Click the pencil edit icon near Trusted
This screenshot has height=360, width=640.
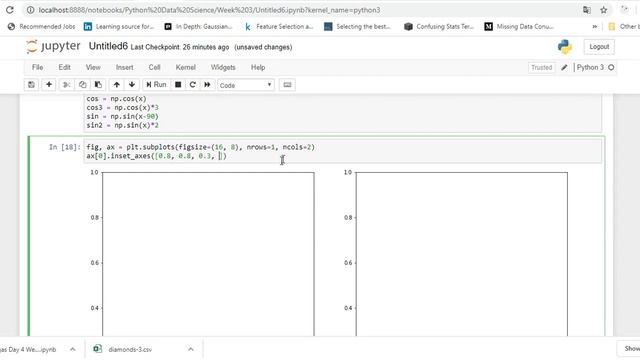564,67
